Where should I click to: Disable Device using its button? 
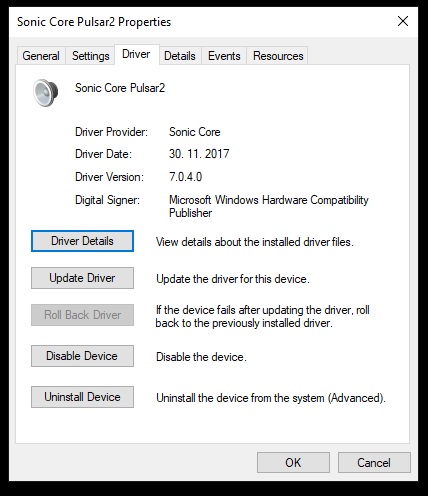coord(82,356)
